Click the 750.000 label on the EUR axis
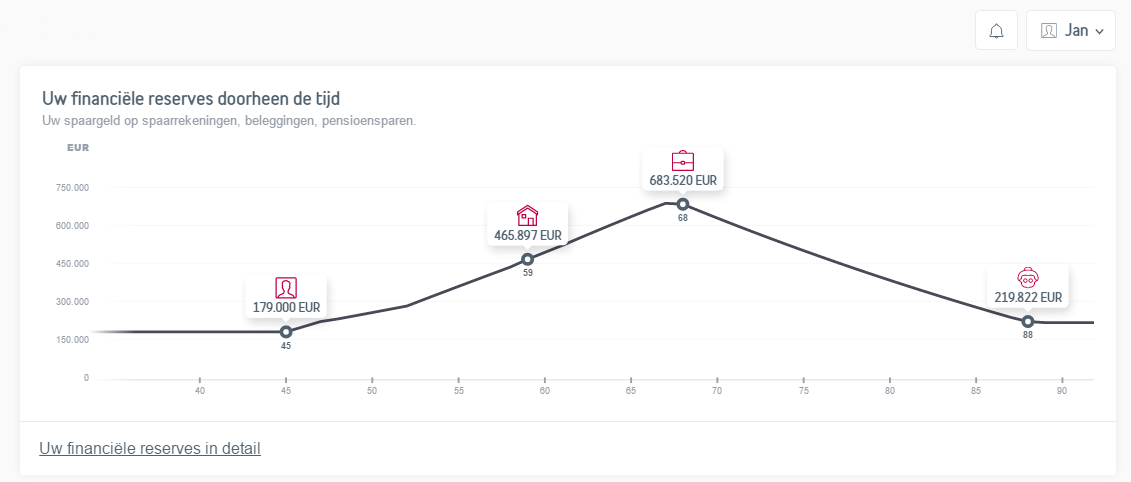This screenshot has width=1131, height=482. [x=73, y=188]
